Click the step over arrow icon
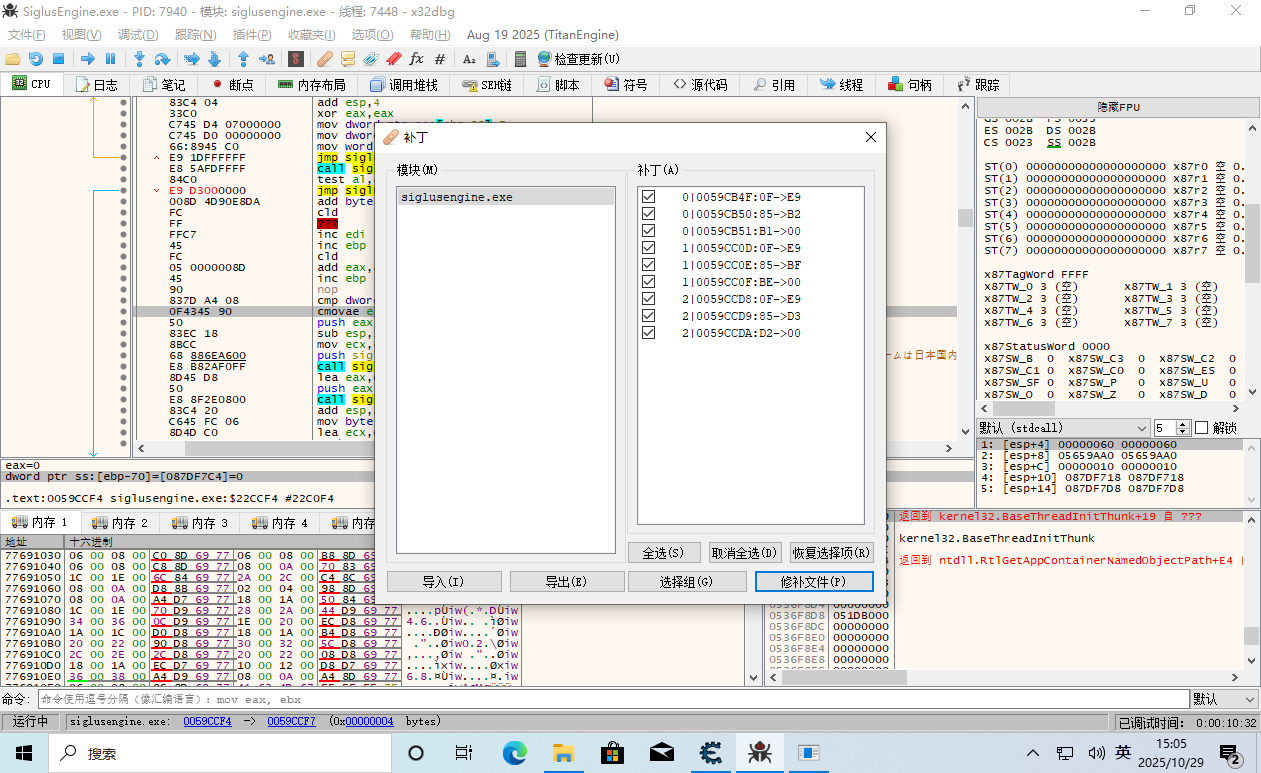The width and height of the screenshot is (1261, 773). pos(162,59)
